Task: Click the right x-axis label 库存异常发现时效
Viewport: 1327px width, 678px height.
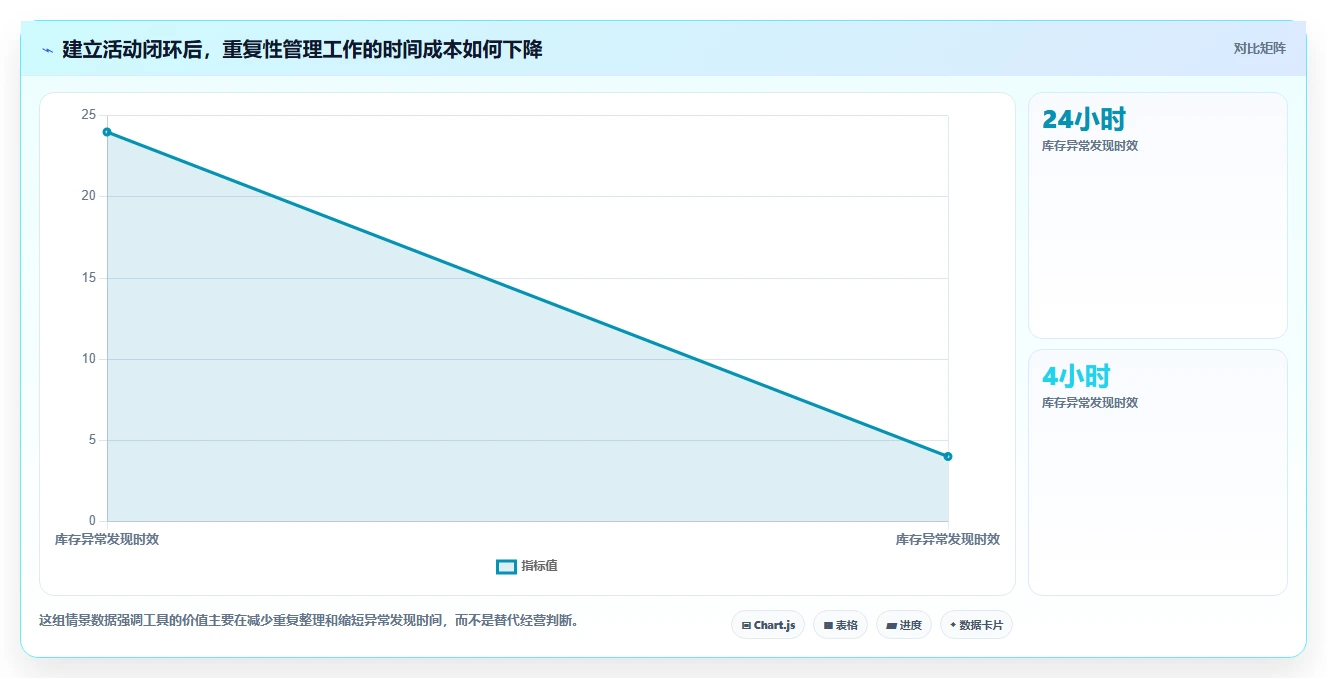Action: pos(948,539)
